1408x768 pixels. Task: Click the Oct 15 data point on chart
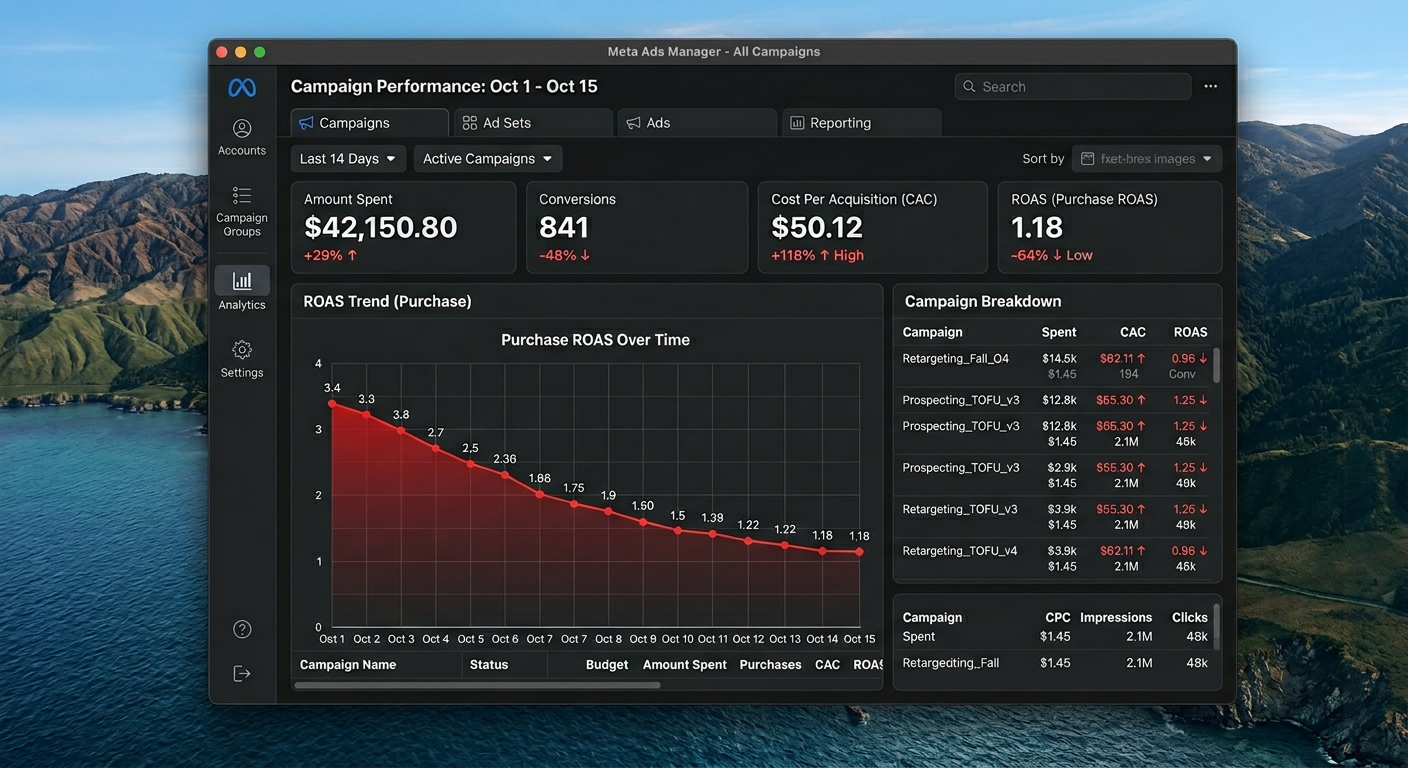pos(859,552)
